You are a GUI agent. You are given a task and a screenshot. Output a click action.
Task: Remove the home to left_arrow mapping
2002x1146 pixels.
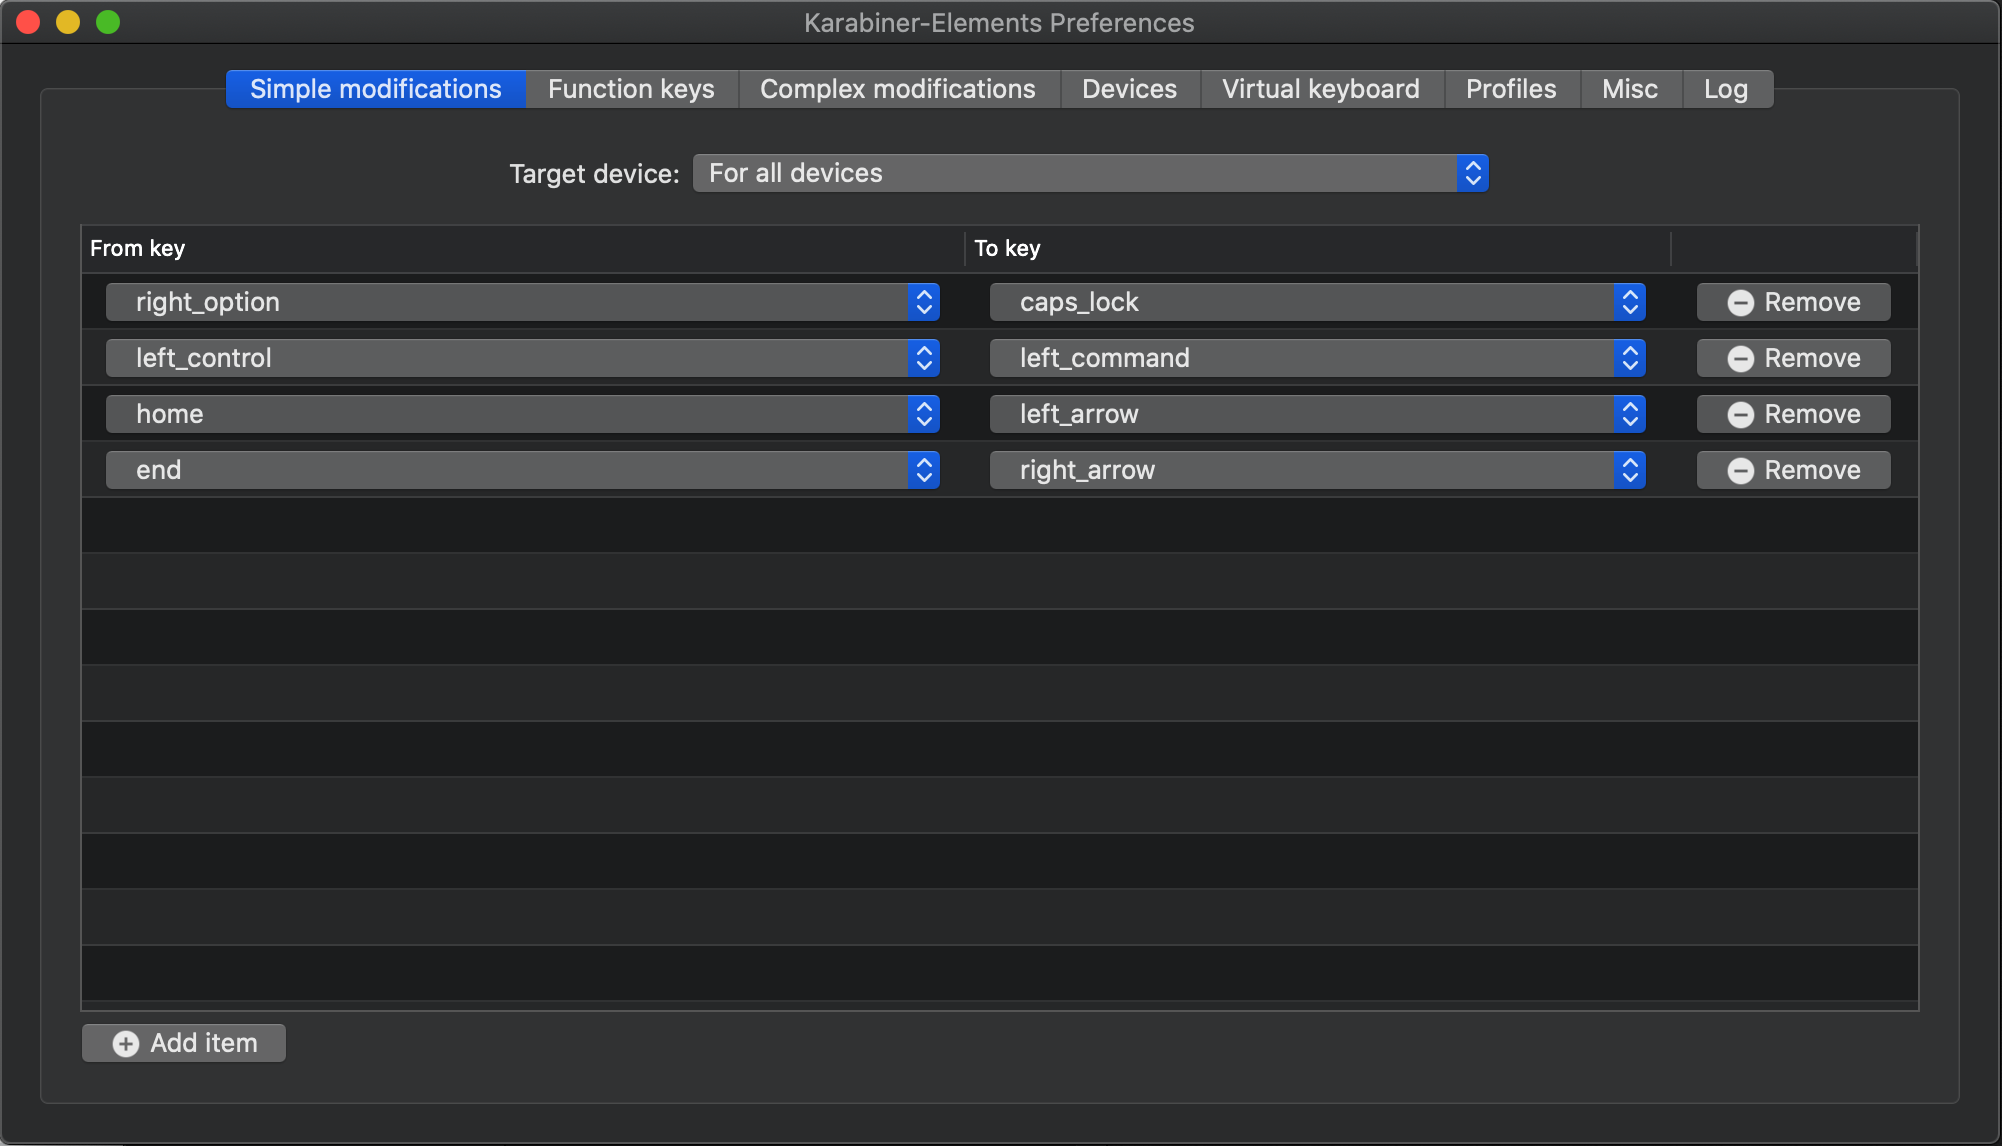1794,414
